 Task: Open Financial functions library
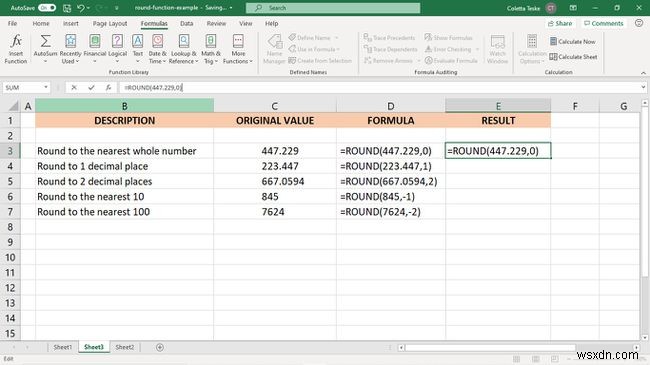click(x=95, y=49)
